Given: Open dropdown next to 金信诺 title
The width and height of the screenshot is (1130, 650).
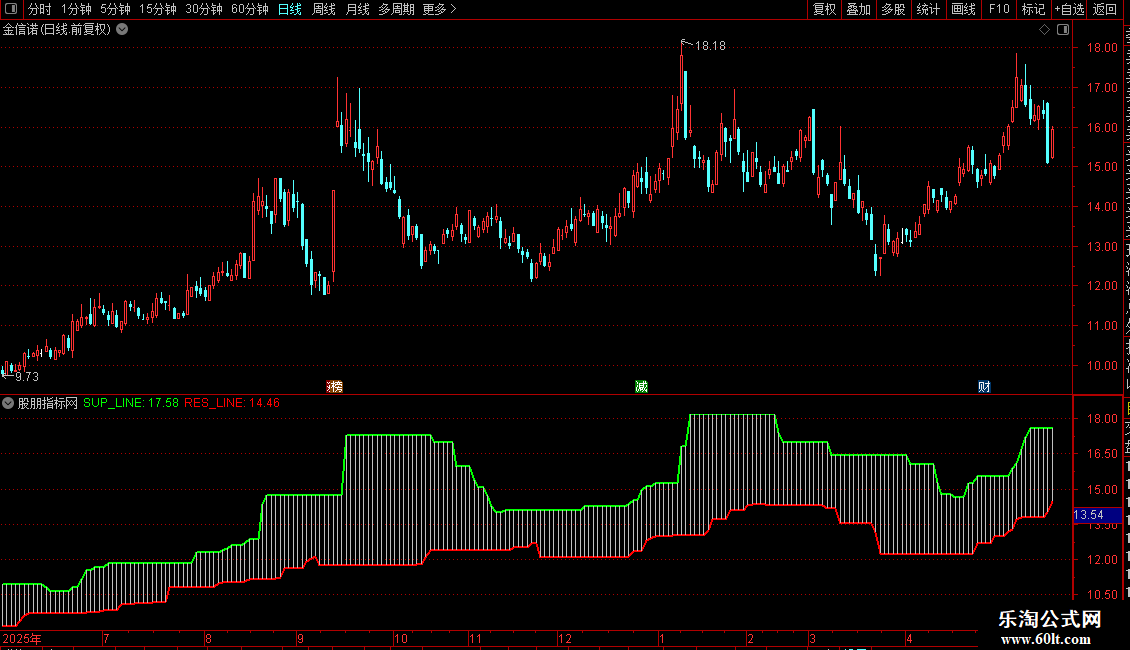Looking at the screenshot, I should click(123, 30).
